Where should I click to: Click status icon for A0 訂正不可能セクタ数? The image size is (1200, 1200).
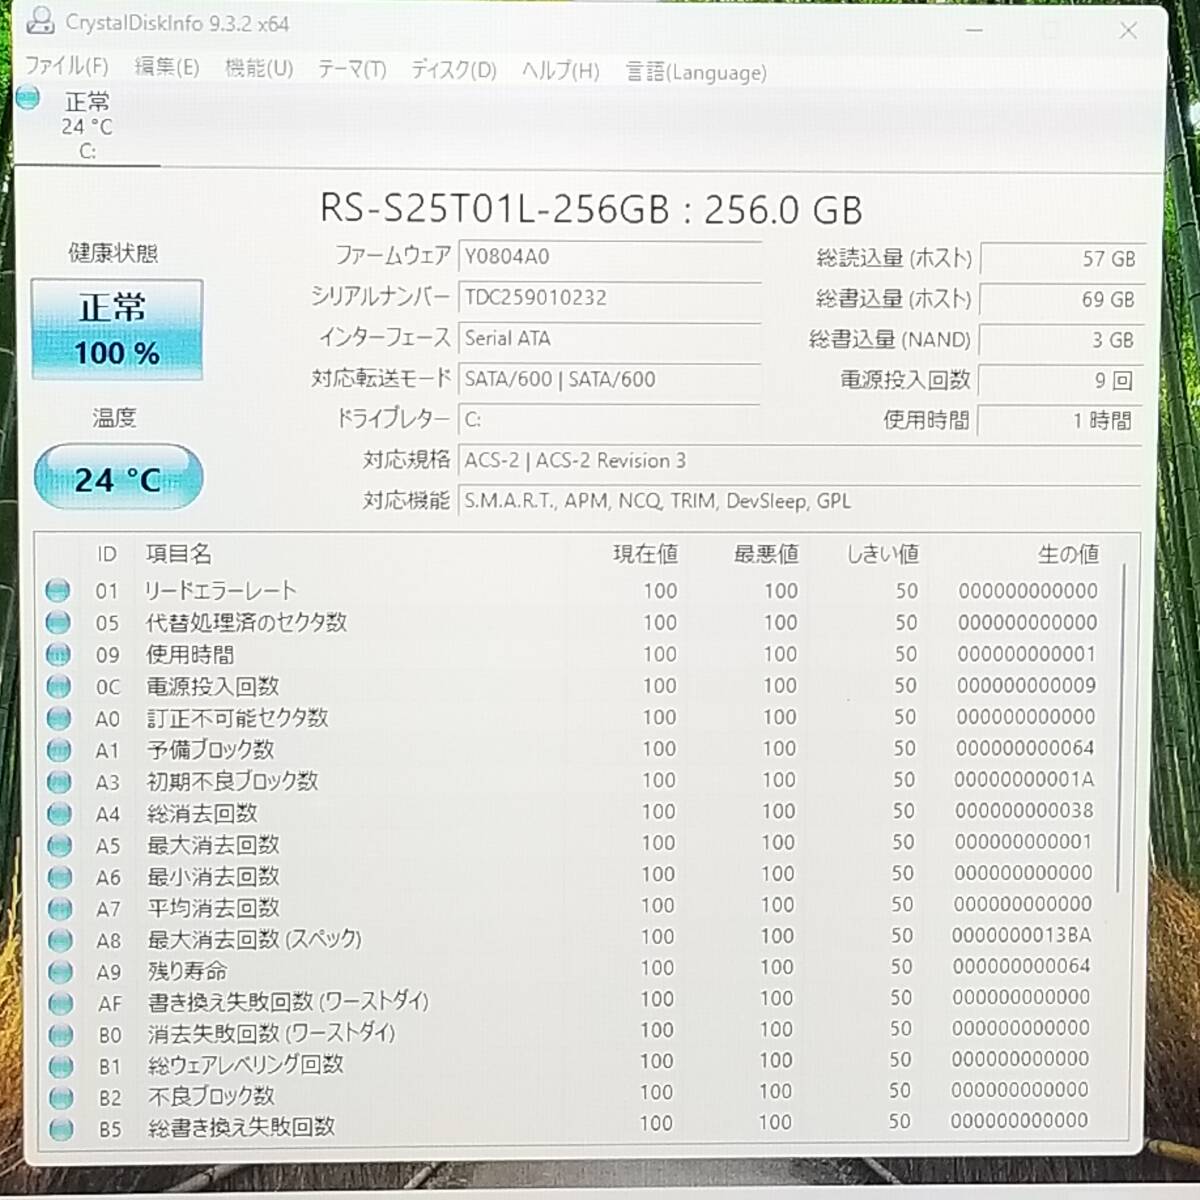pyautogui.click(x=59, y=718)
